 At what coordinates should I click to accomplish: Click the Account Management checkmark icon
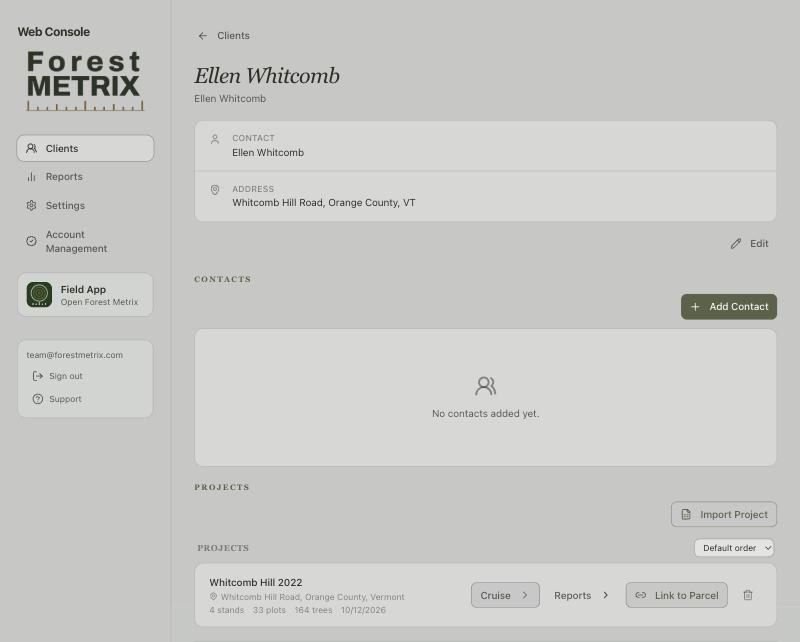click(x=32, y=241)
